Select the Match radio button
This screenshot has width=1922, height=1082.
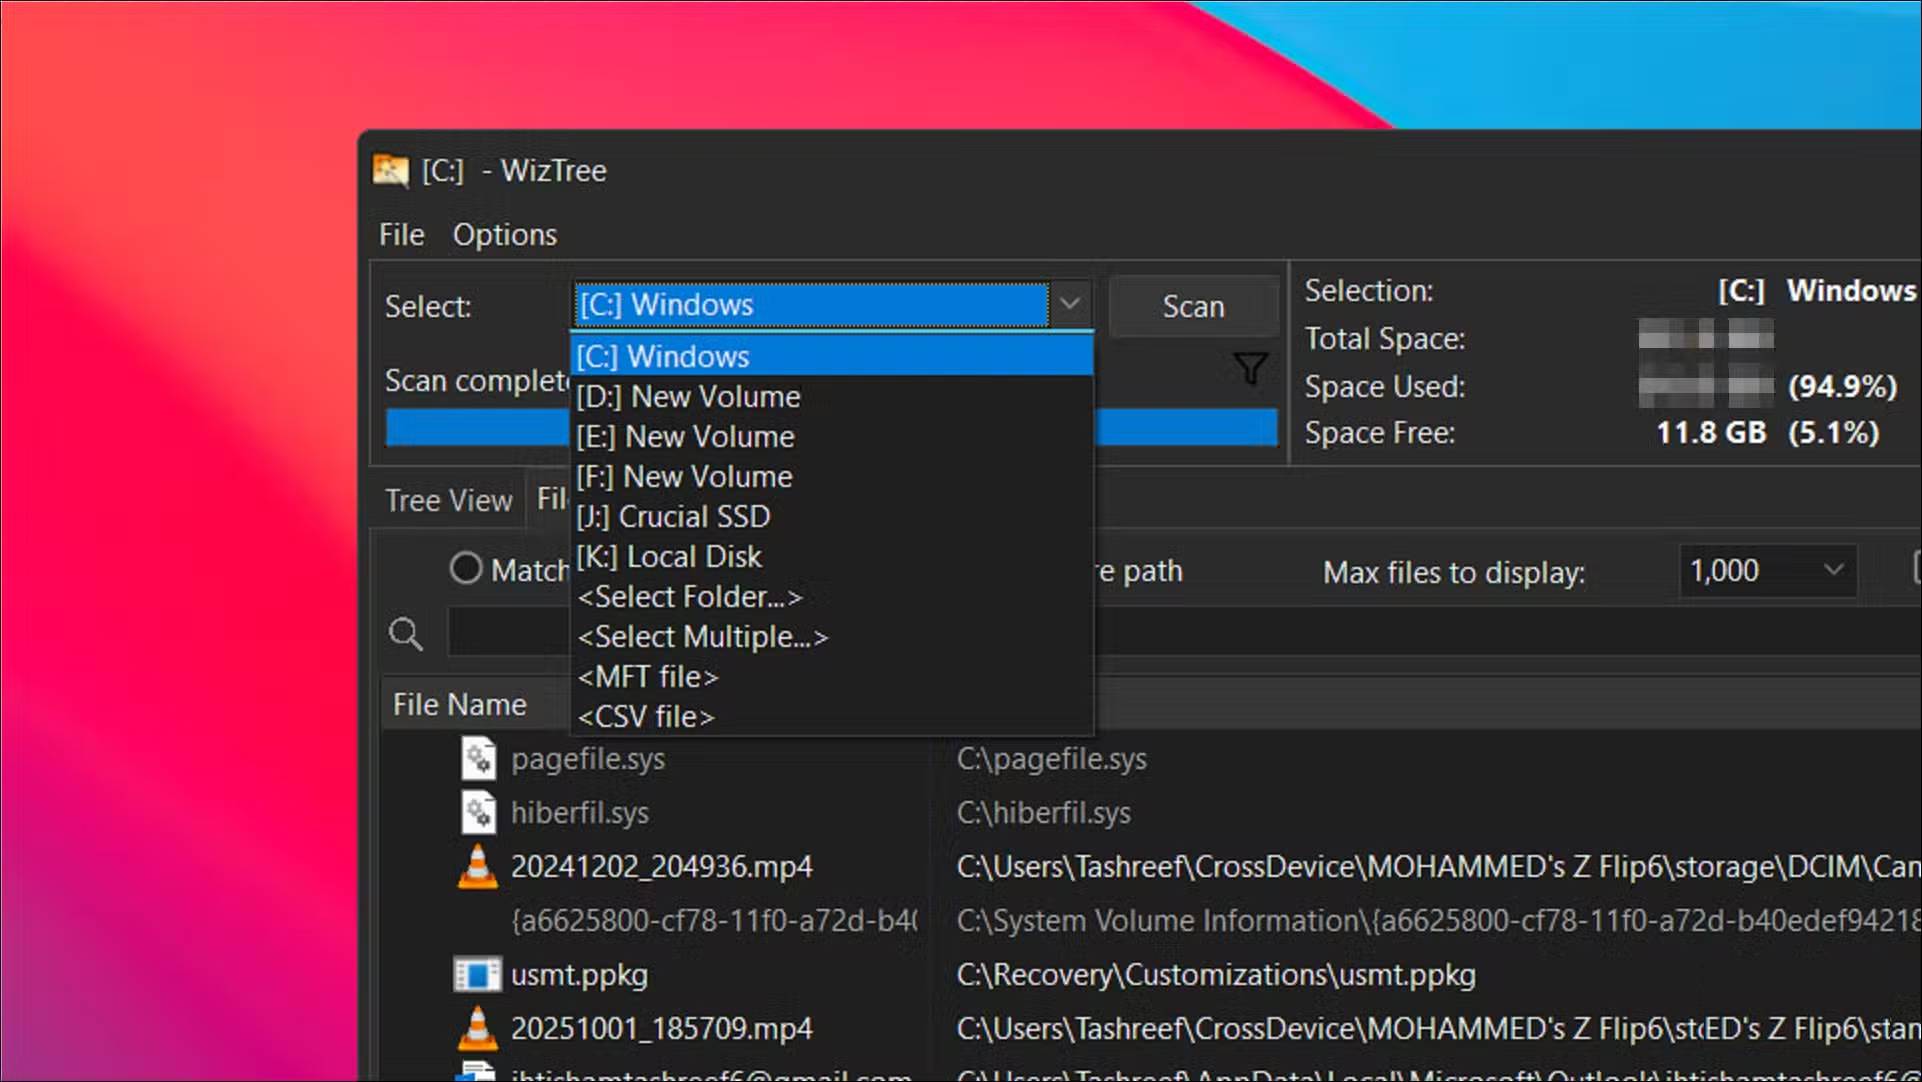coord(466,568)
